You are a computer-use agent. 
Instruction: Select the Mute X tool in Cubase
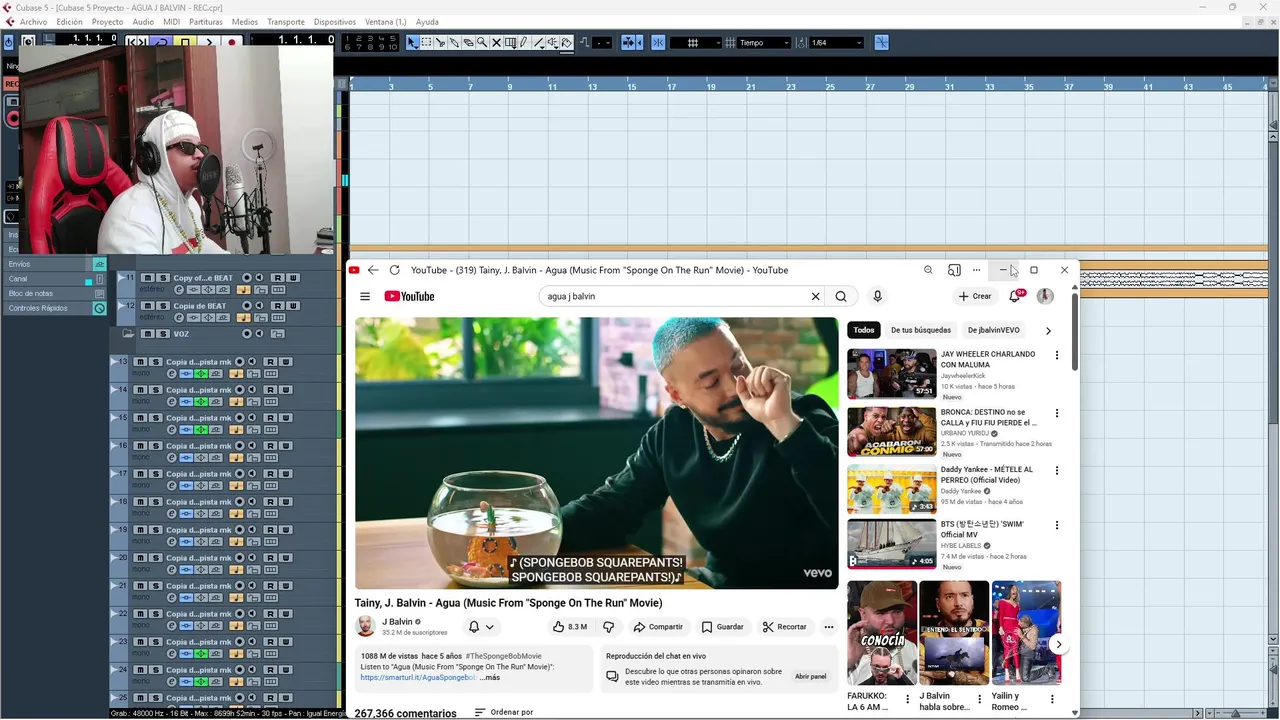coord(496,43)
